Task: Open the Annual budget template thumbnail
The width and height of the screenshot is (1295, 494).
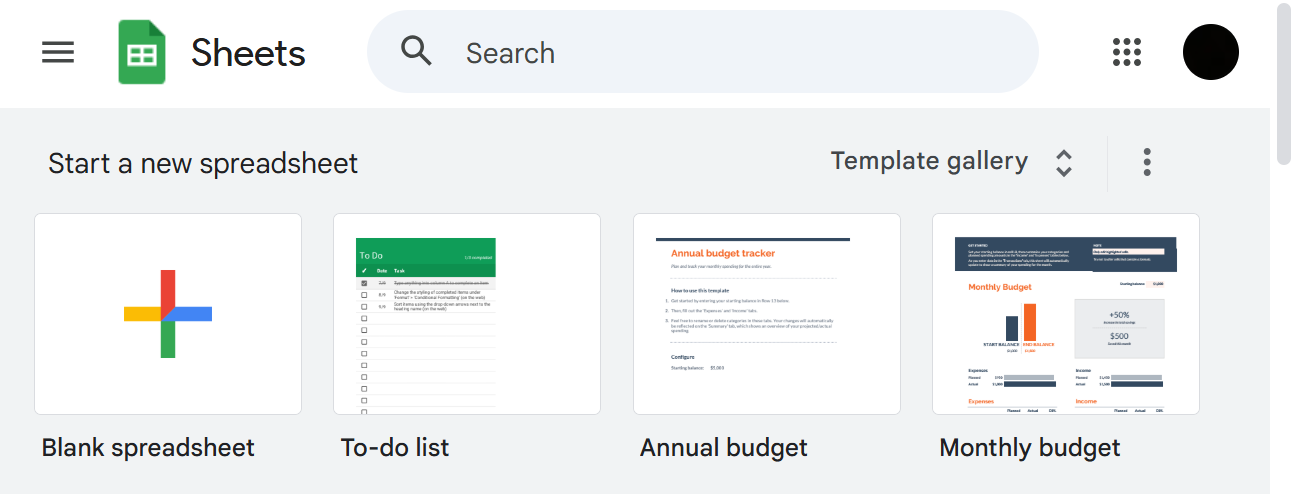Action: [767, 314]
